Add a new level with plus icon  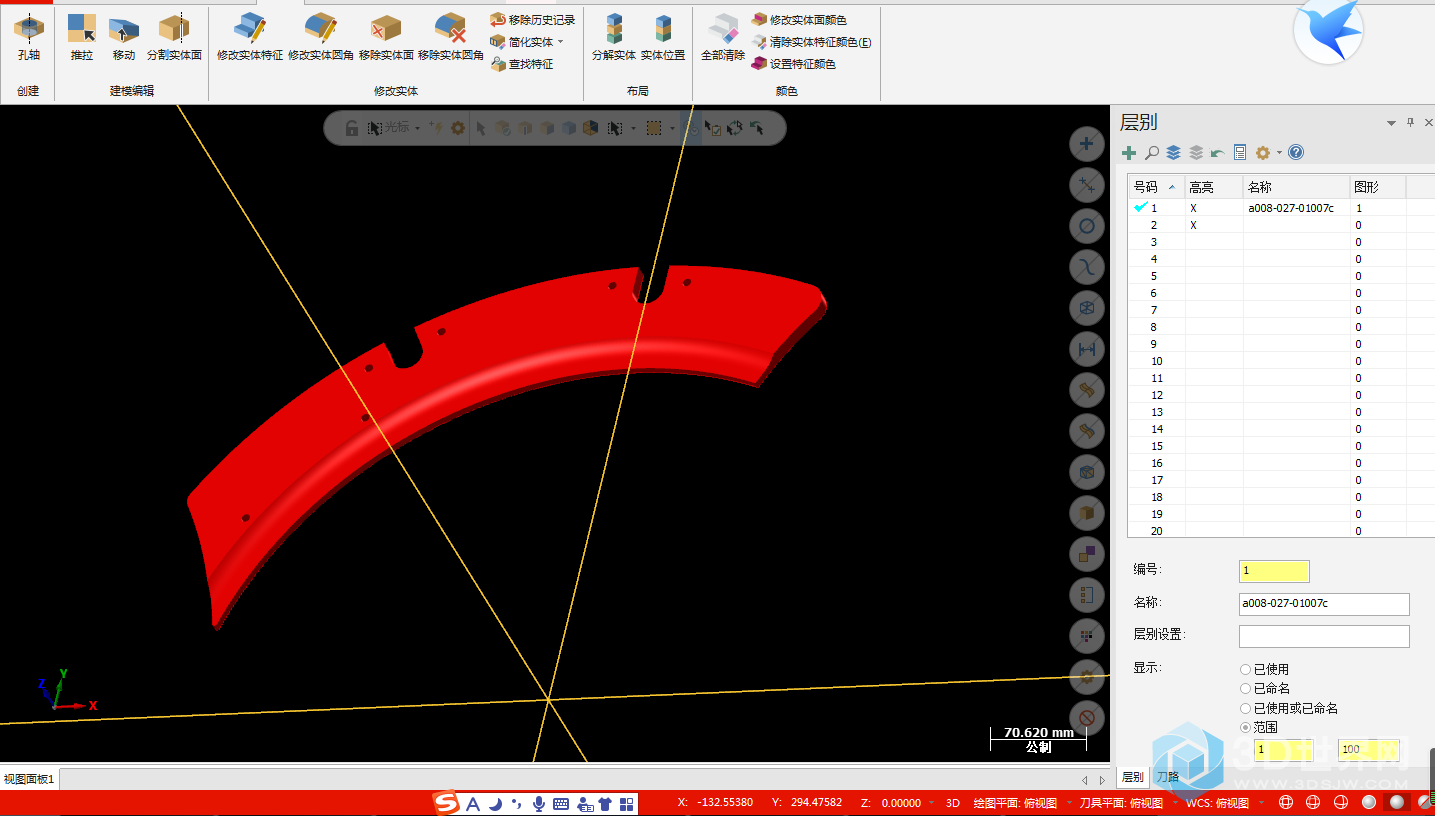[x=1129, y=153]
